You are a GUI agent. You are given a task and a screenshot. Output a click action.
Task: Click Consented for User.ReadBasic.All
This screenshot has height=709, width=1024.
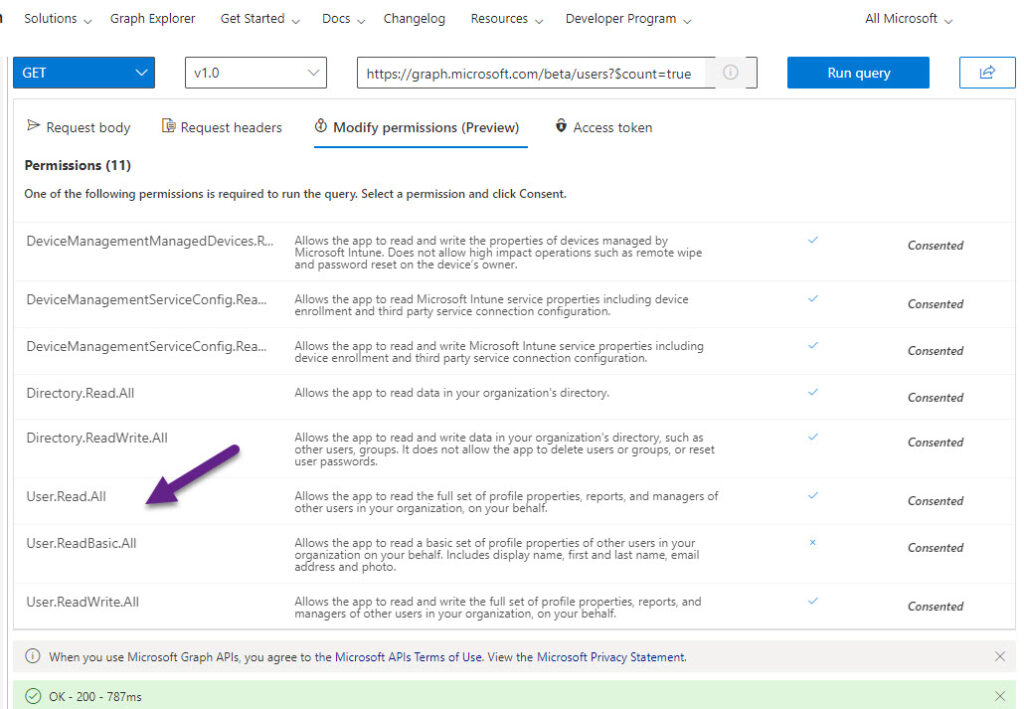935,547
